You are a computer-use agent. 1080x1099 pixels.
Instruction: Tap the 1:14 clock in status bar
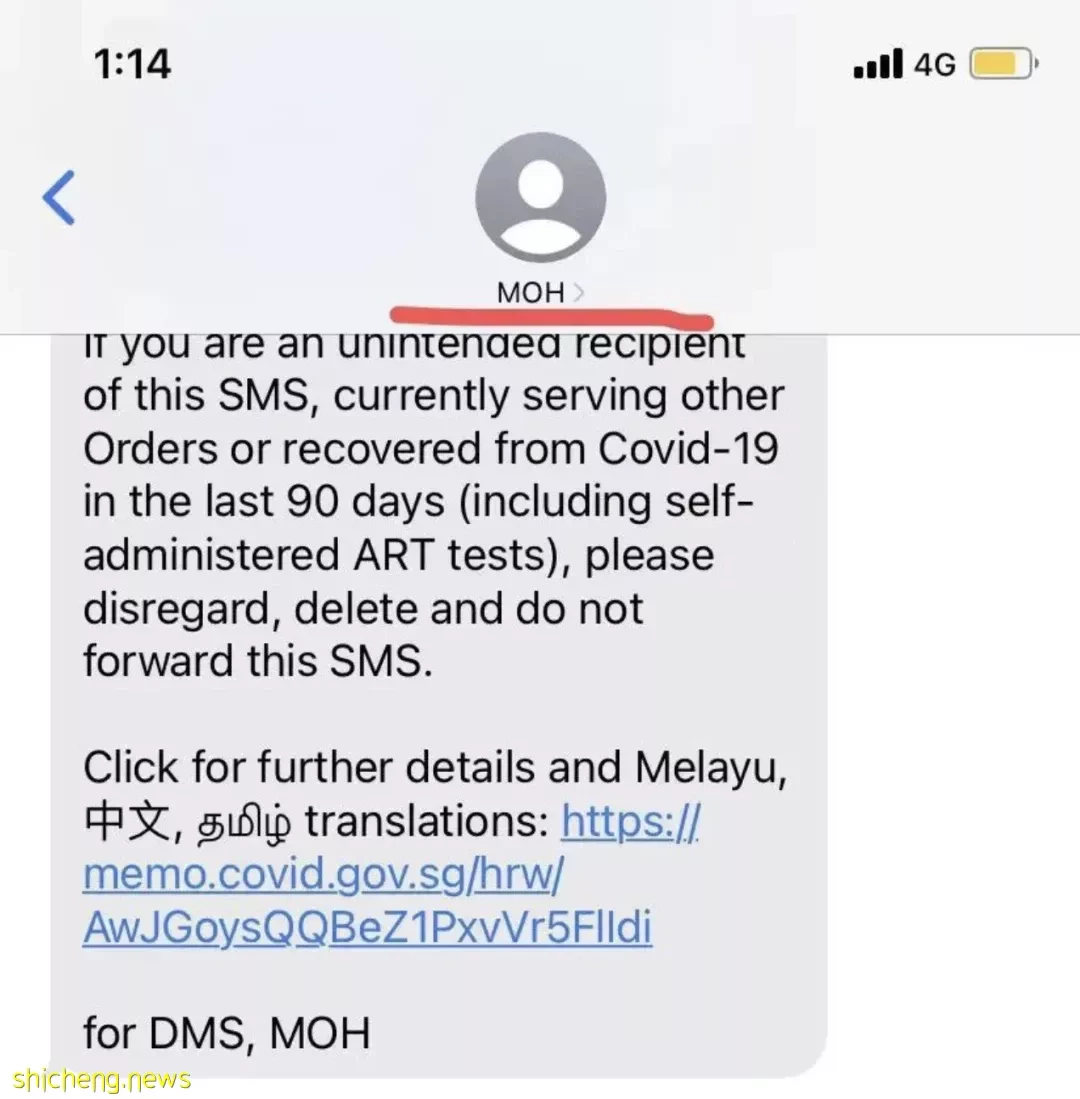point(132,64)
